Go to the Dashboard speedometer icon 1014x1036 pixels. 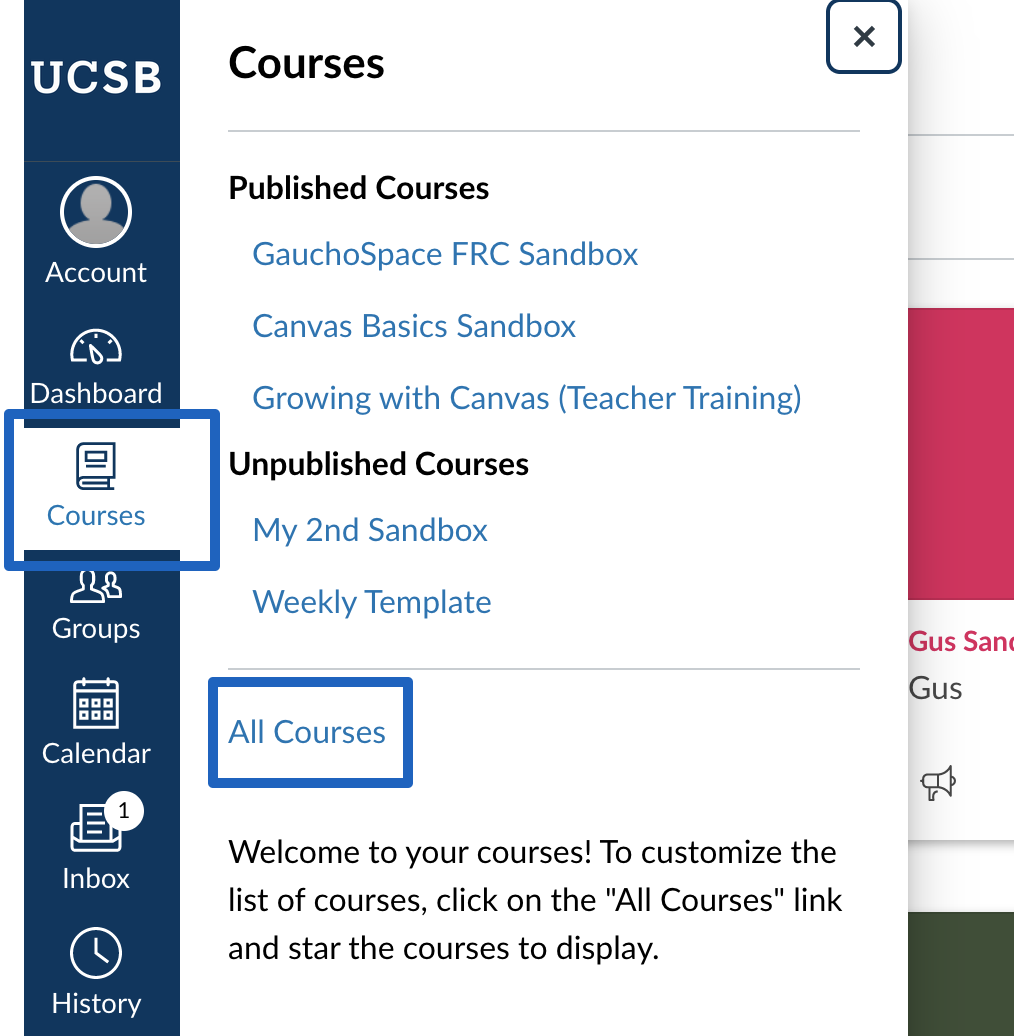pyautogui.click(x=96, y=346)
